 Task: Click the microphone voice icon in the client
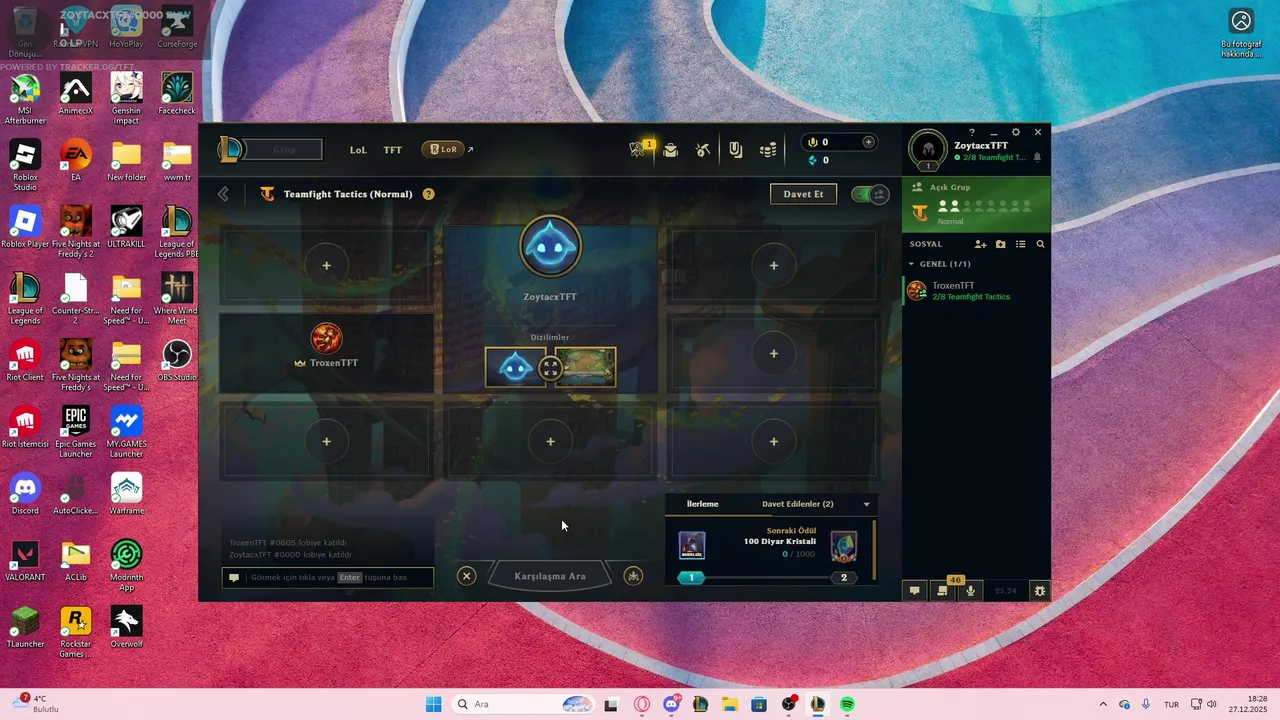point(970,591)
